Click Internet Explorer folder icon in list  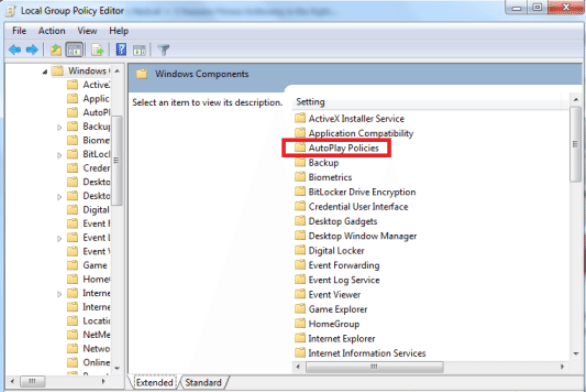pos(300,338)
